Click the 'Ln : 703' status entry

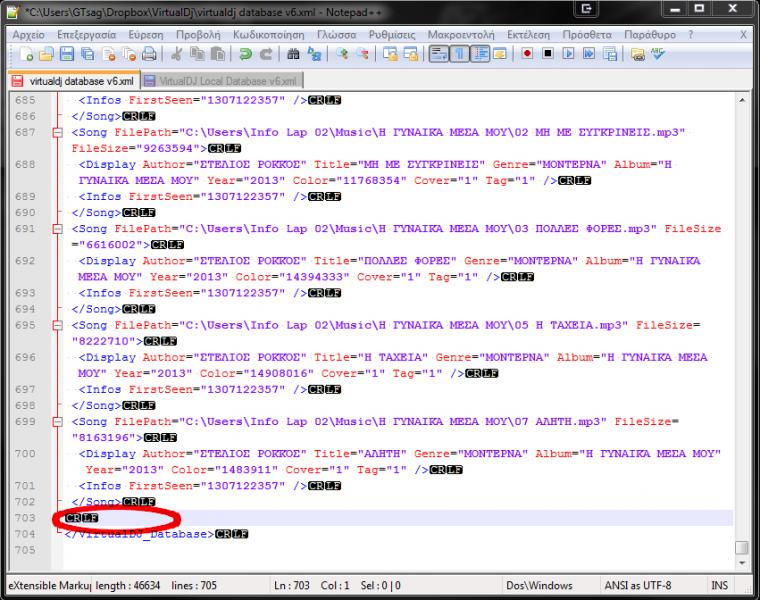click(292, 585)
